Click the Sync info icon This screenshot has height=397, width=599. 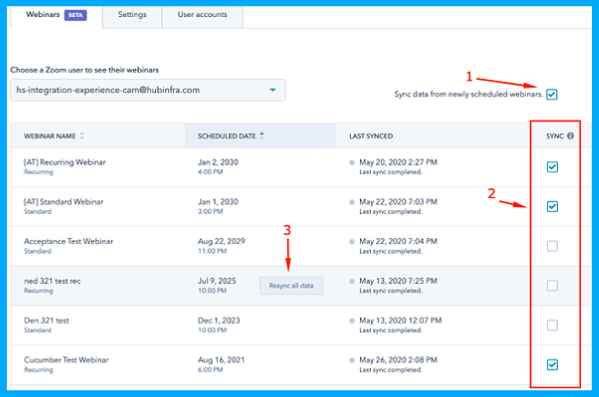(x=570, y=136)
